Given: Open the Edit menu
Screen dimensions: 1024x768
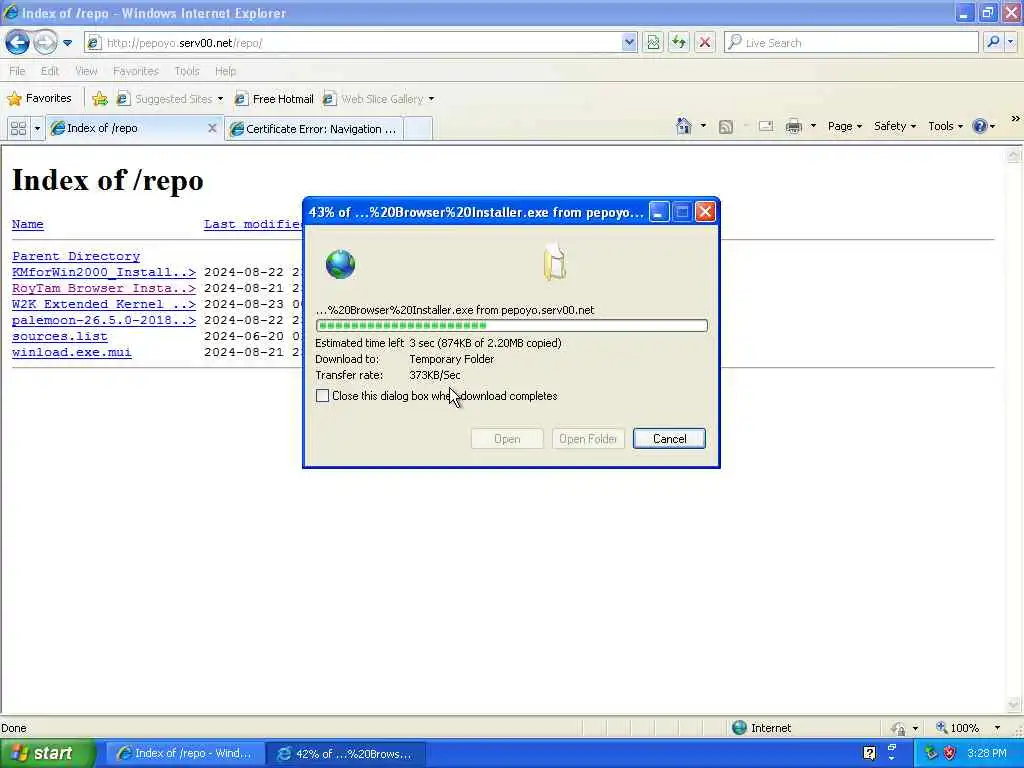Looking at the screenshot, I should pyautogui.click(x=50, y=71).
